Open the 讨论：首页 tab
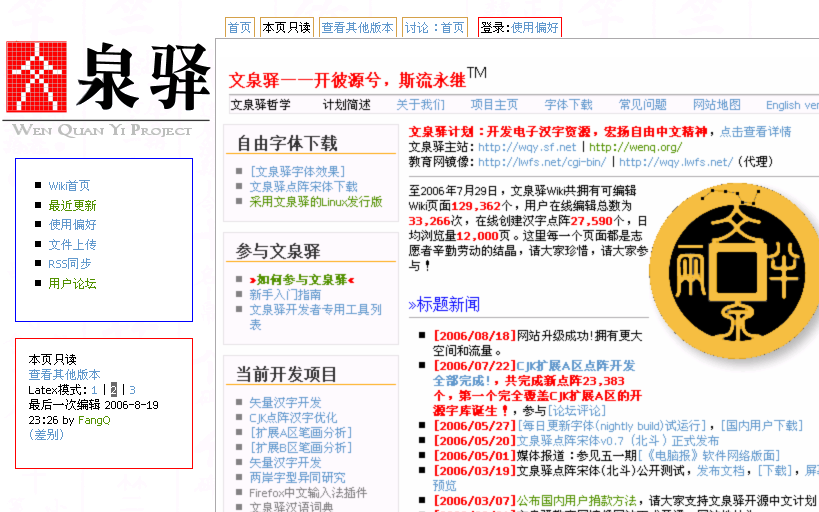Screen dimensions: 819x512 (x=435, y=28)
